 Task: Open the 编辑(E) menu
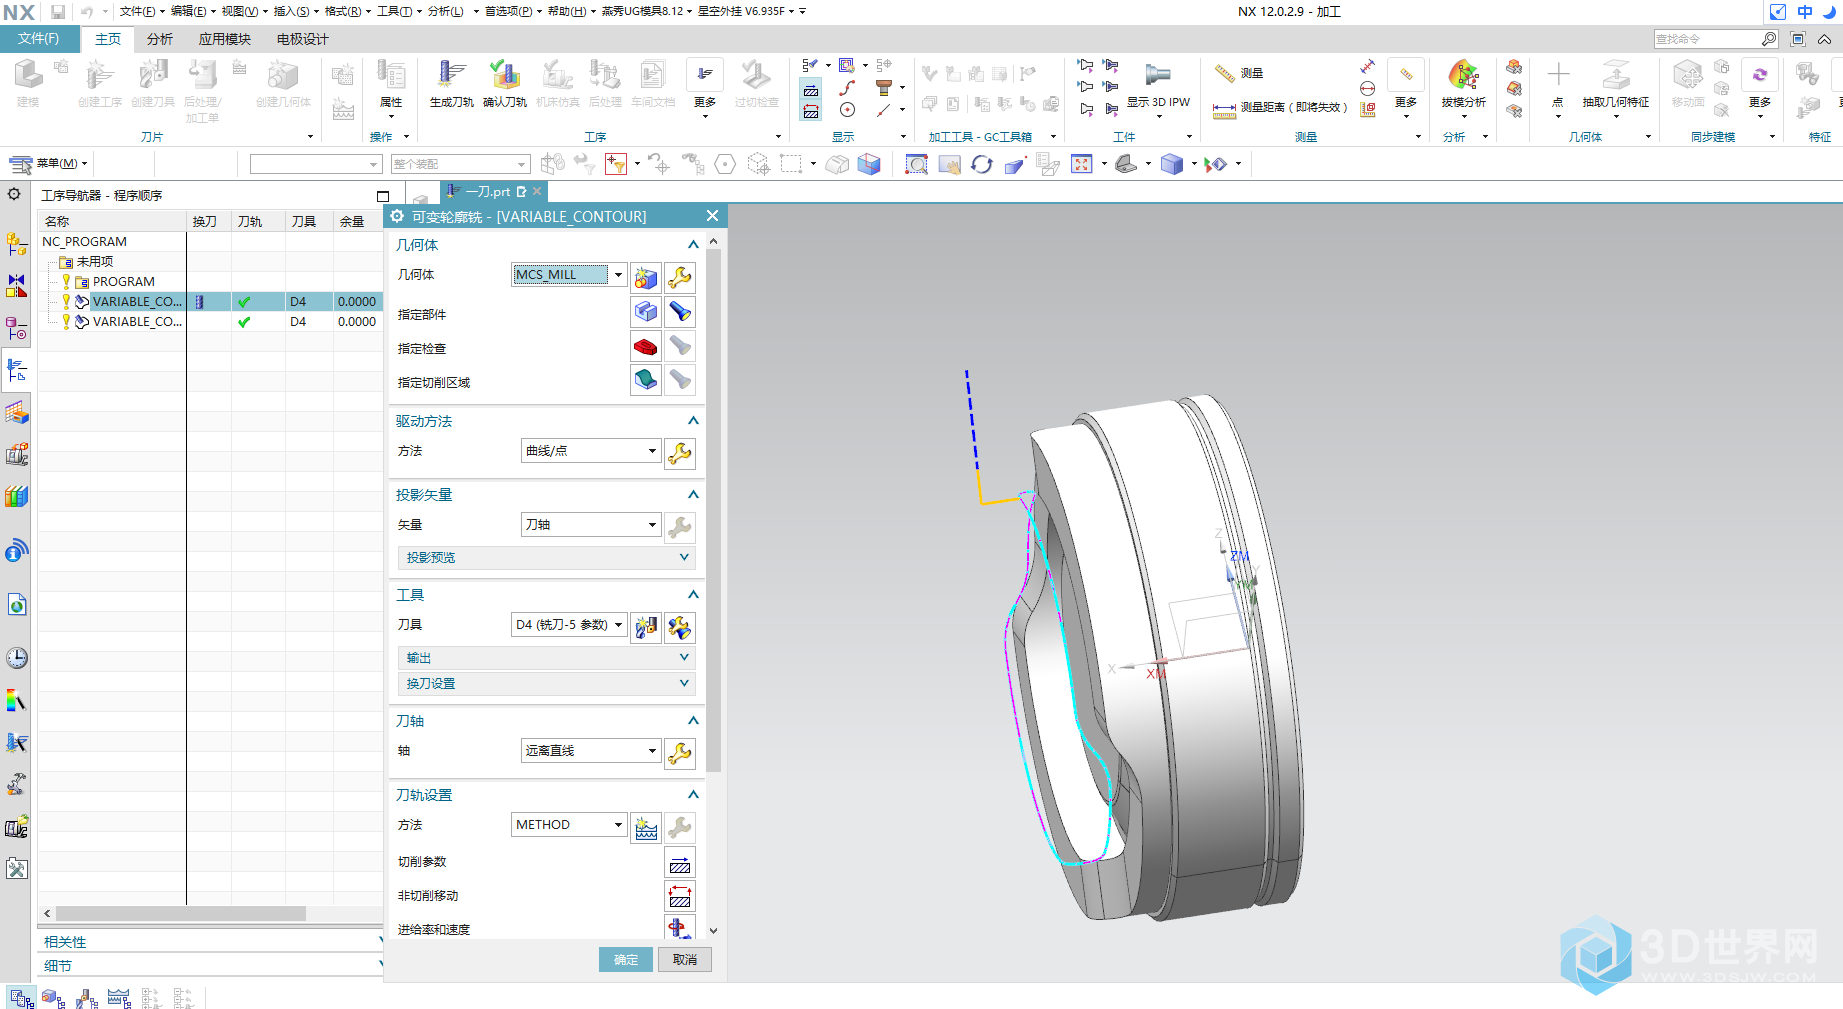tap(192, 11)
